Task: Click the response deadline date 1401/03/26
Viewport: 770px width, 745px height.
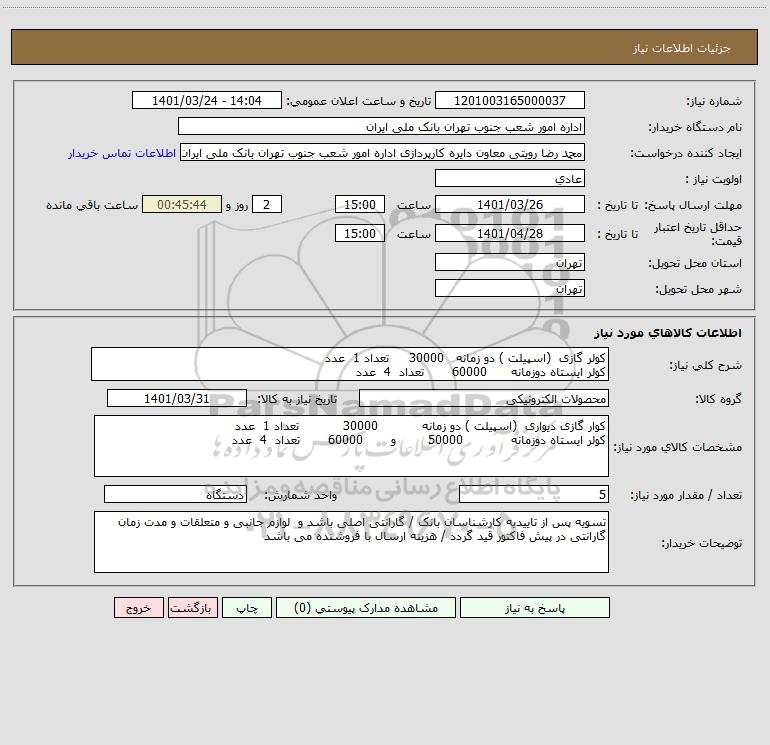Action: (x=510, y=204)
